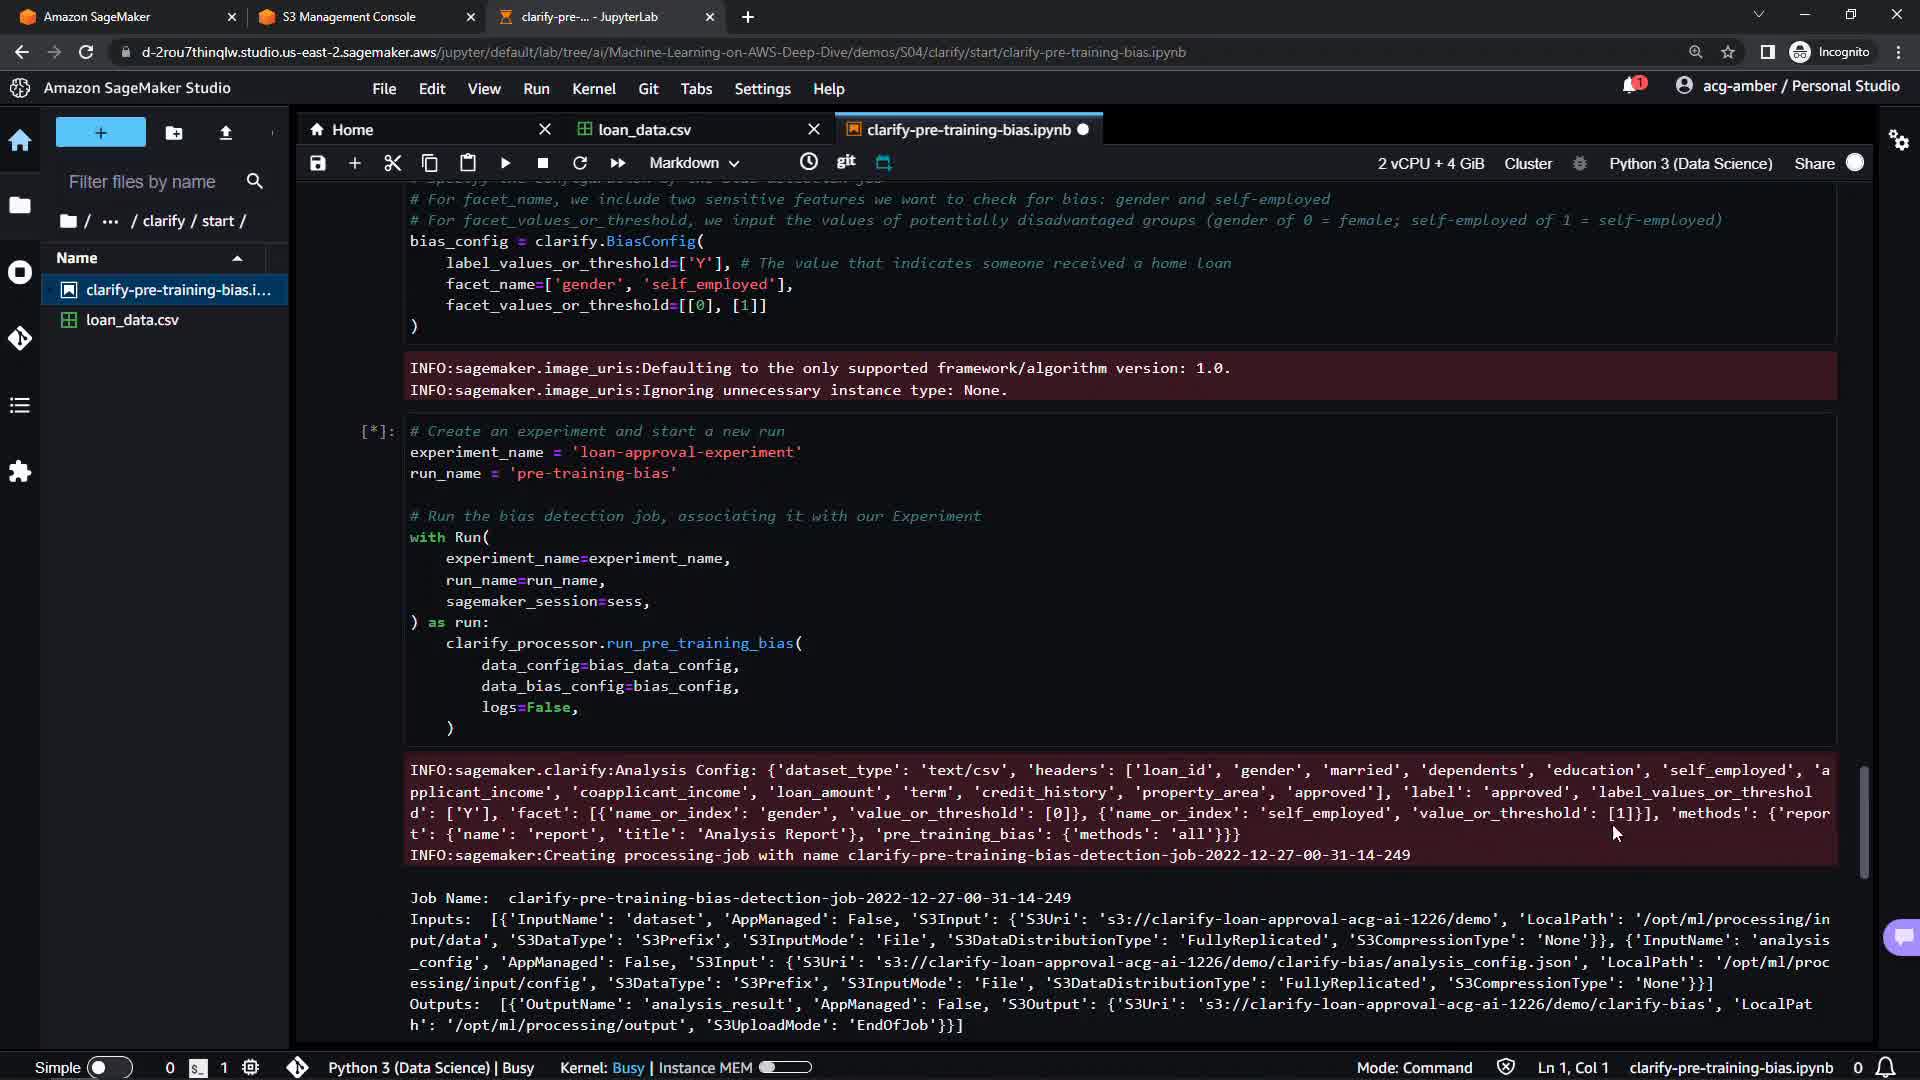This screenshot has height=1080, width=1920.
Task: Run the selected cell with the play icon
Action: point(505,163)
